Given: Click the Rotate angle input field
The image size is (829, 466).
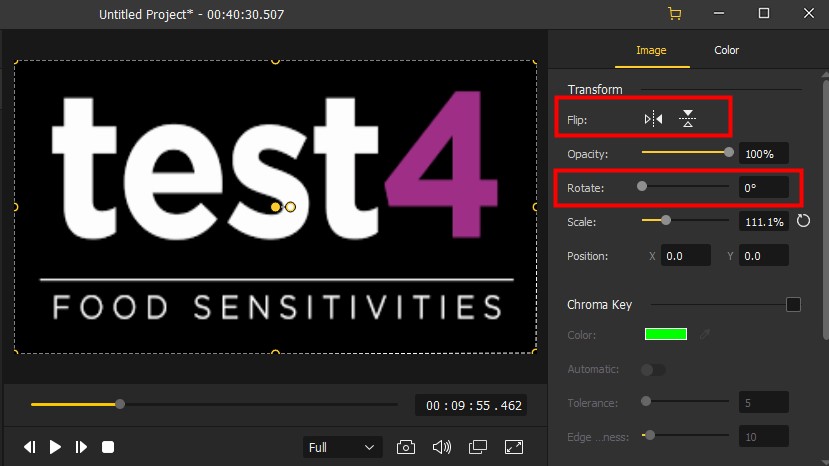Looking at the screenshot, I should coord(763,187).
